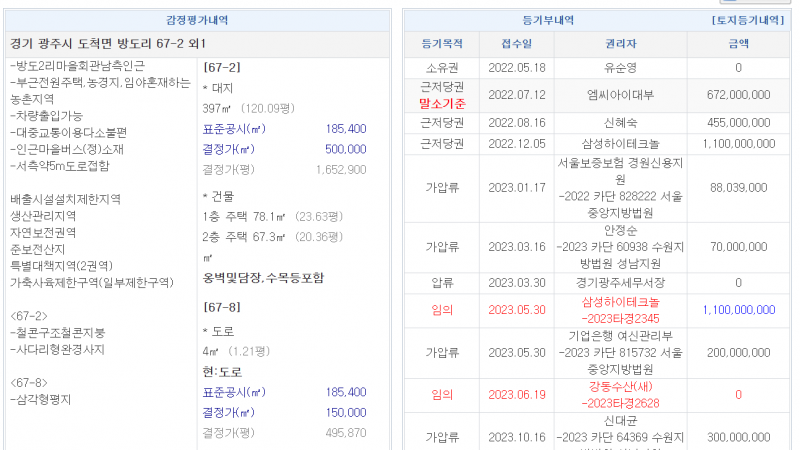800x450 pixels.
Task: Click 경기광주세무서장 in the 압류 row
Action: [621, 283]
